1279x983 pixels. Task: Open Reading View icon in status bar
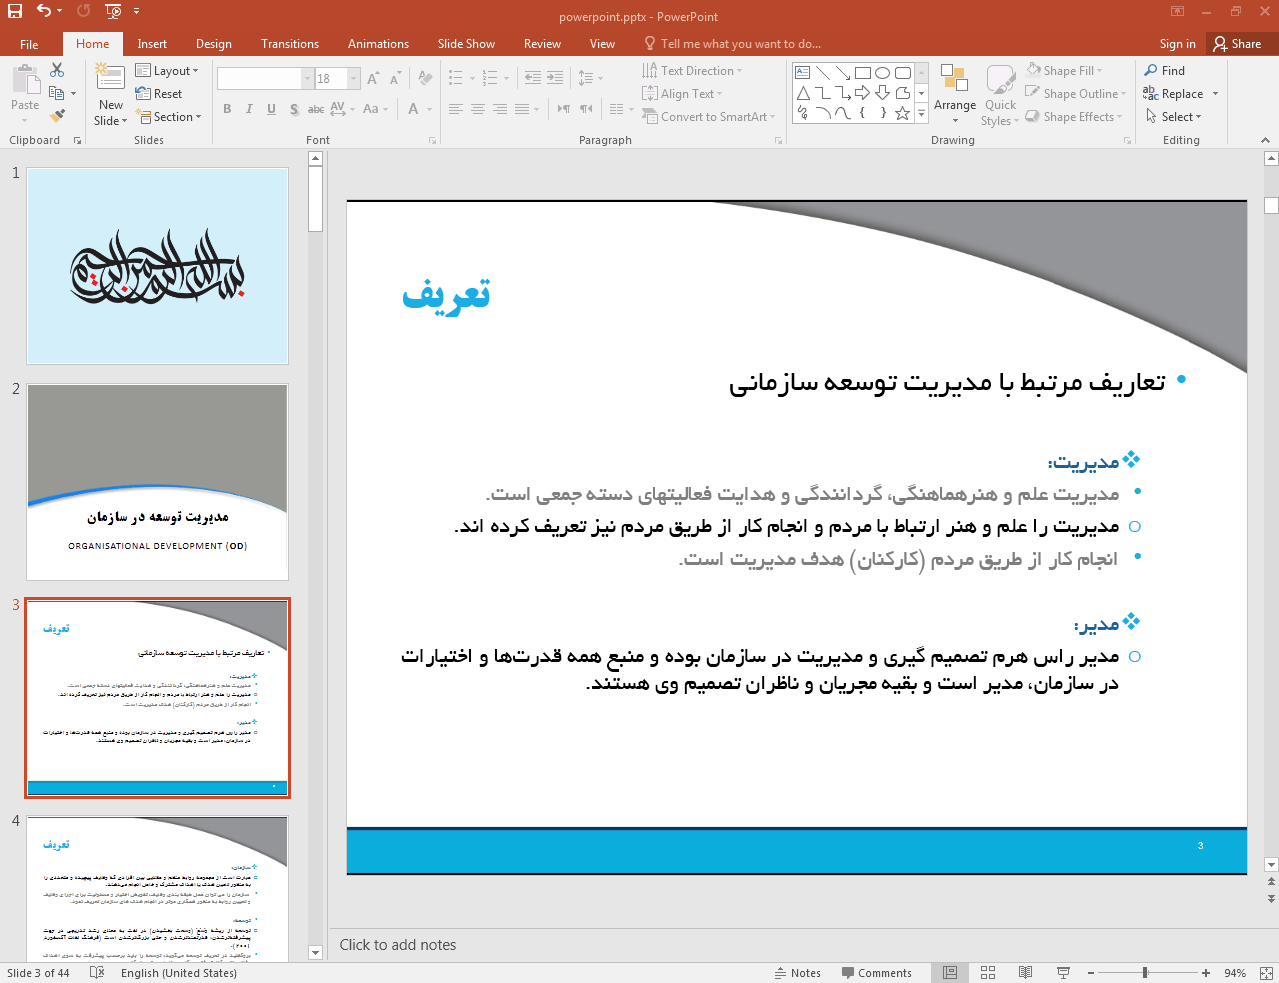tap(1025, 972)
